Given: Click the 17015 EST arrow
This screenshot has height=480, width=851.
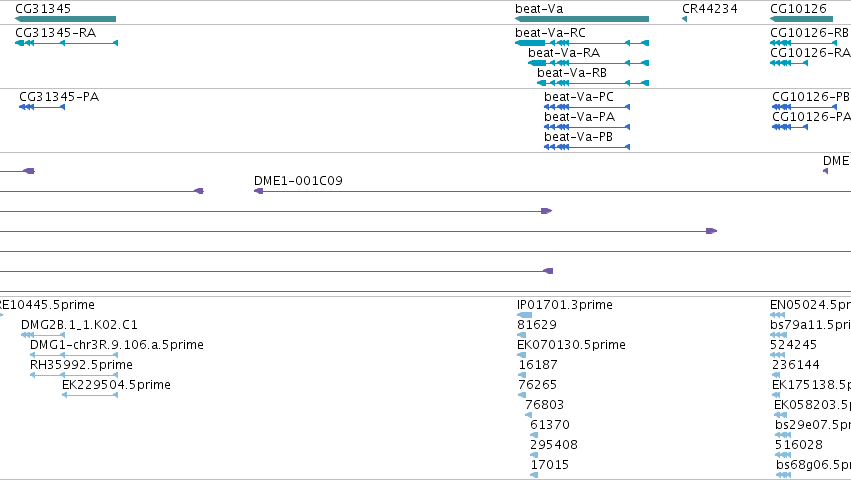Looking at the screenshot, I should (534, 475).
